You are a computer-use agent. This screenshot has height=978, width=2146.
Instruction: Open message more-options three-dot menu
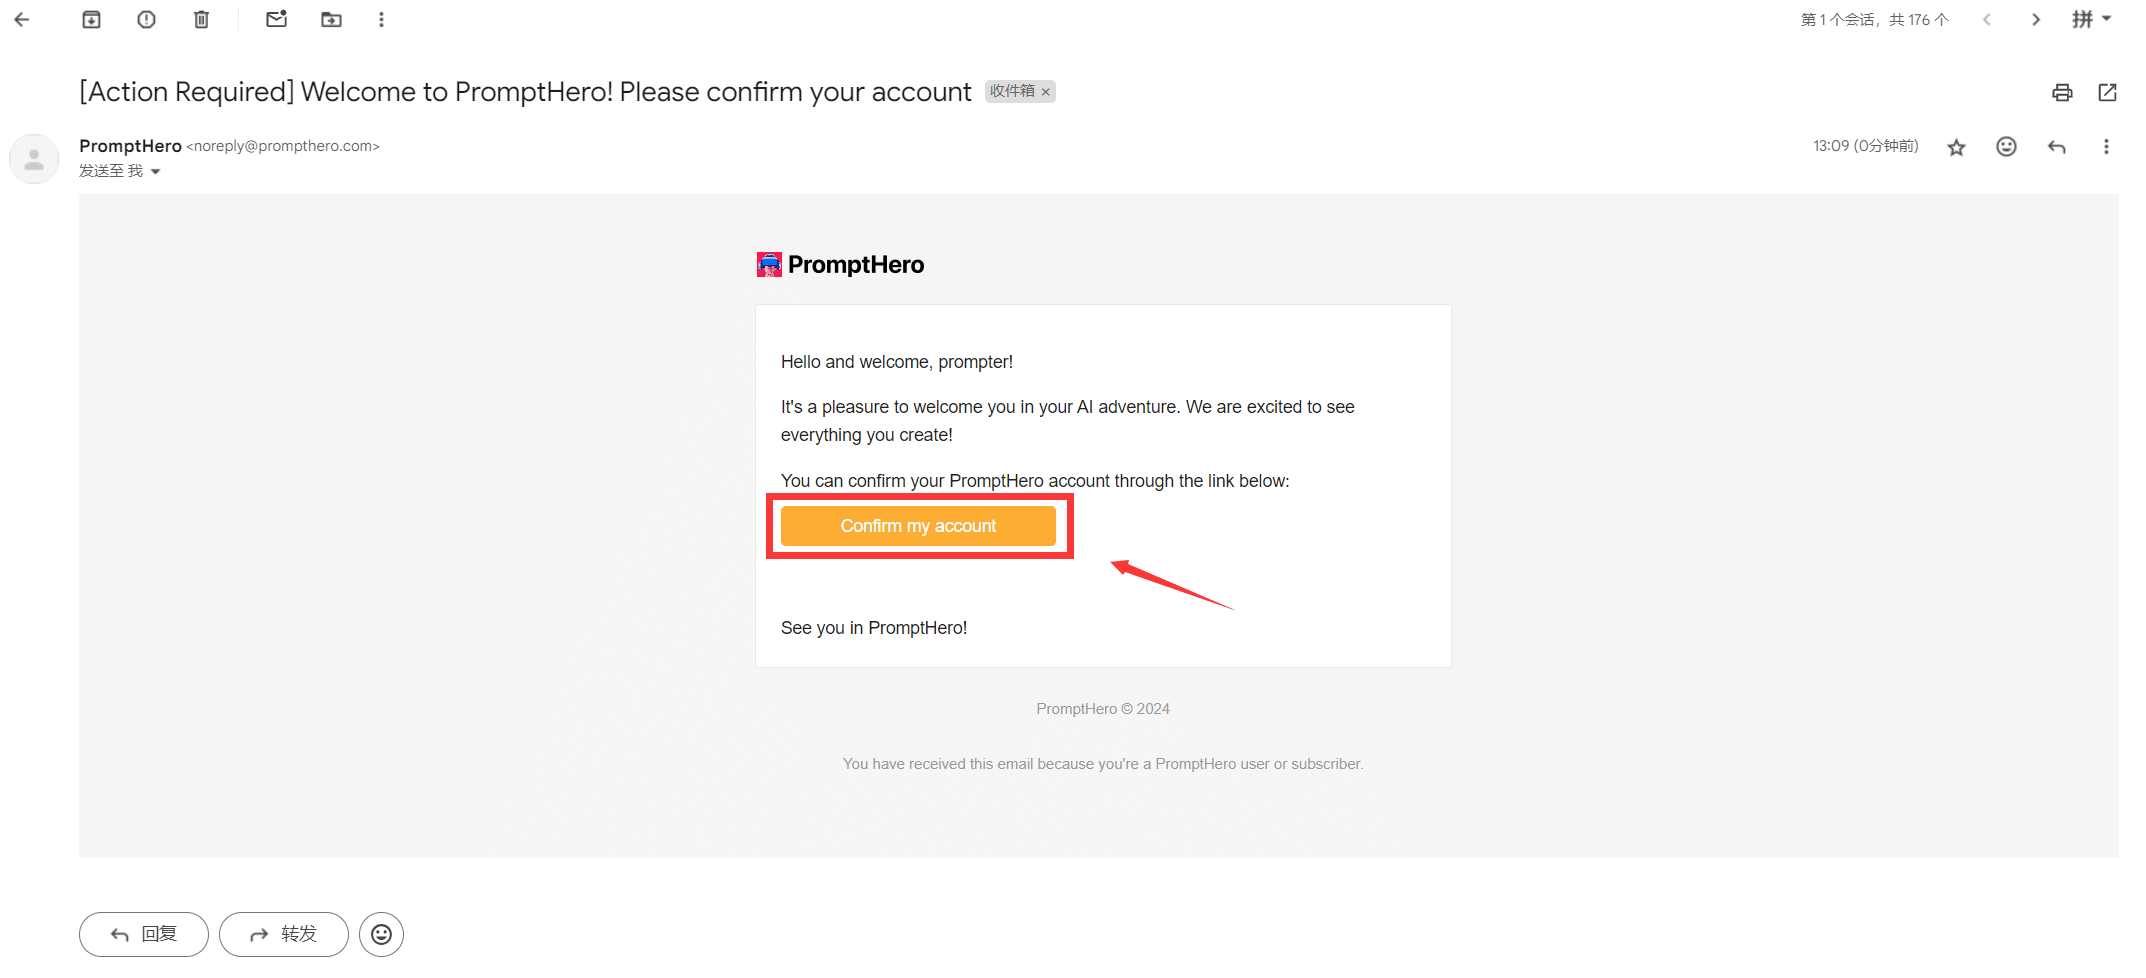(x=2106, y=147)
